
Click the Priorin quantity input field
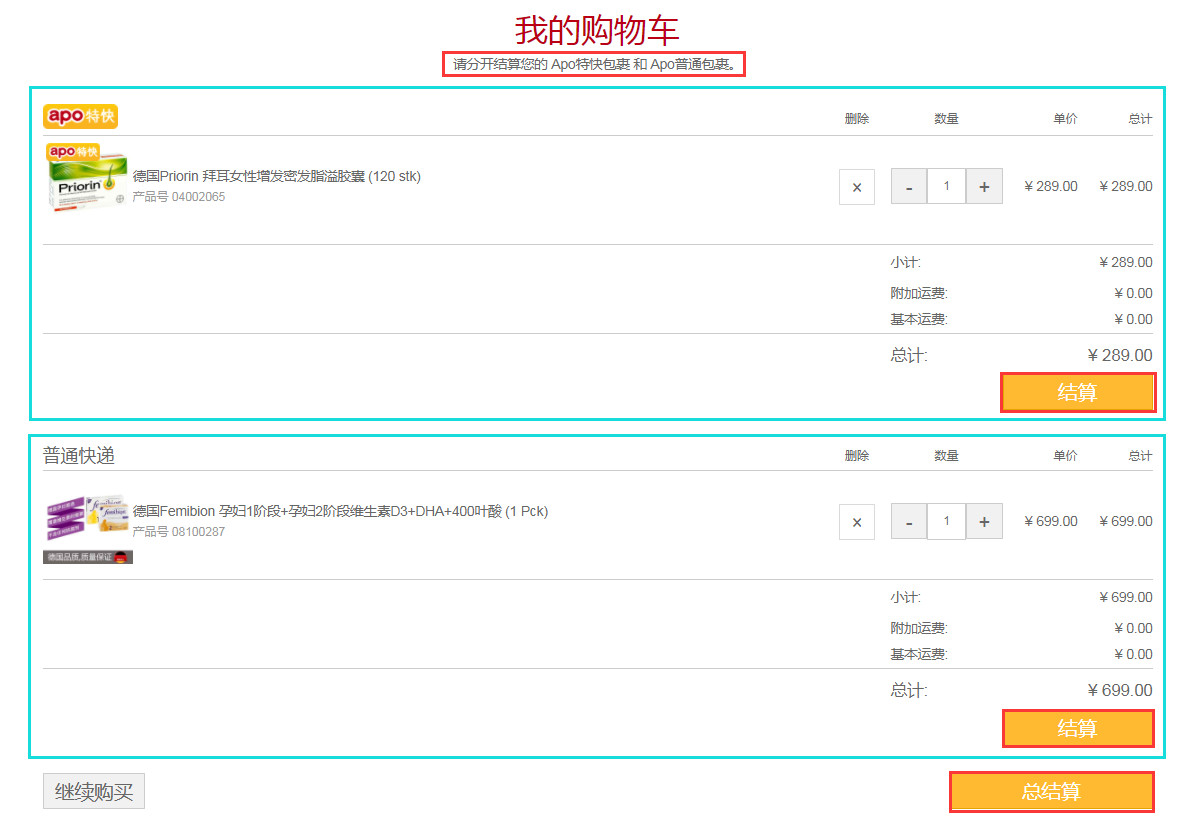946,186
